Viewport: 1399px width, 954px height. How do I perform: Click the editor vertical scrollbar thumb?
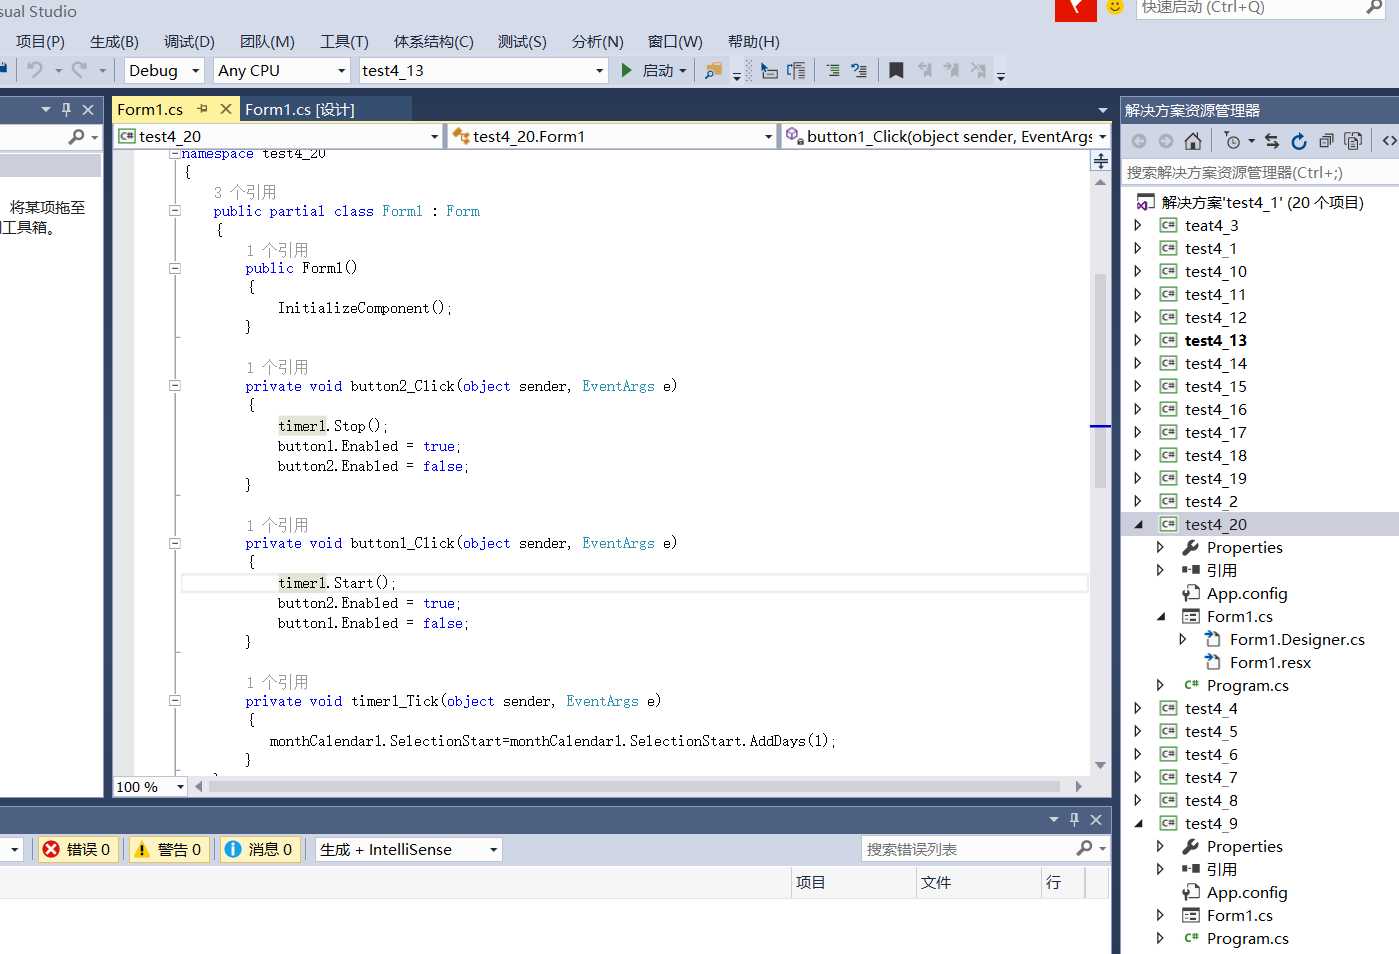coord(1100,380)
